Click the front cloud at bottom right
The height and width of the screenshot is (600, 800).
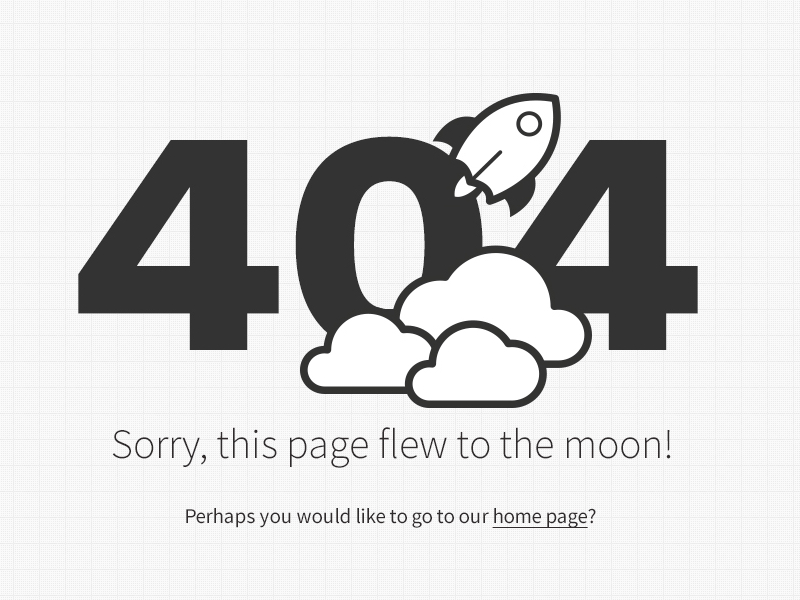[476, 365]
